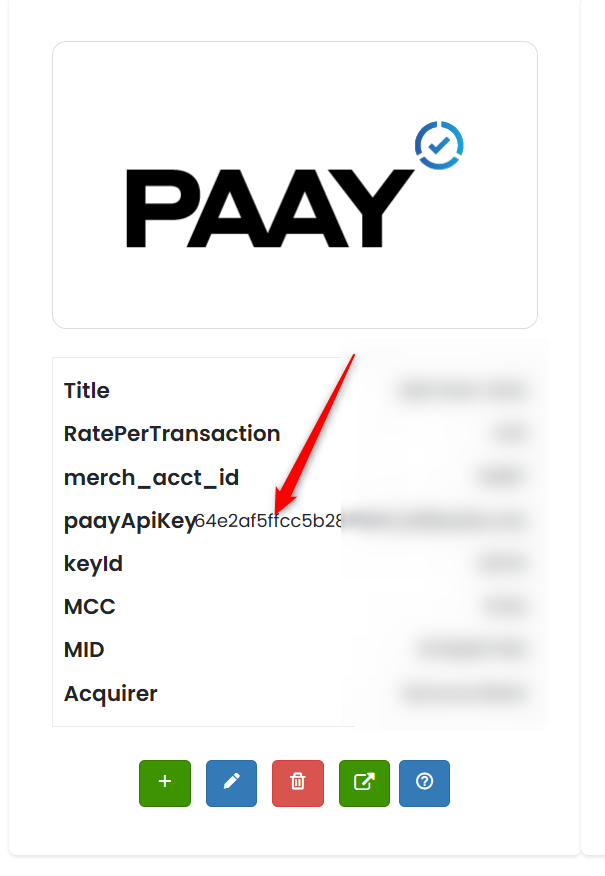Select the Title row label
The height and width of the screenshot is (876, 605).
click(x=87, y=391)
